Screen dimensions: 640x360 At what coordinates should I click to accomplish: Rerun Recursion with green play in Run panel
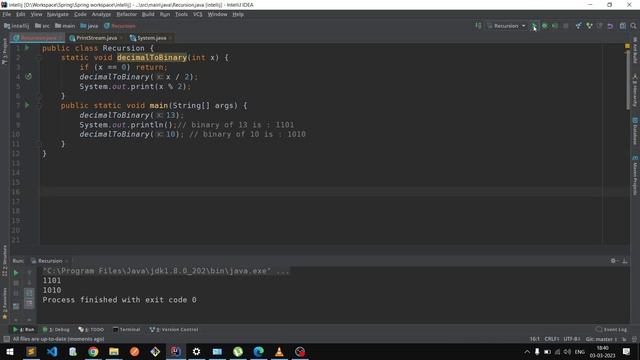pos(16,273)
